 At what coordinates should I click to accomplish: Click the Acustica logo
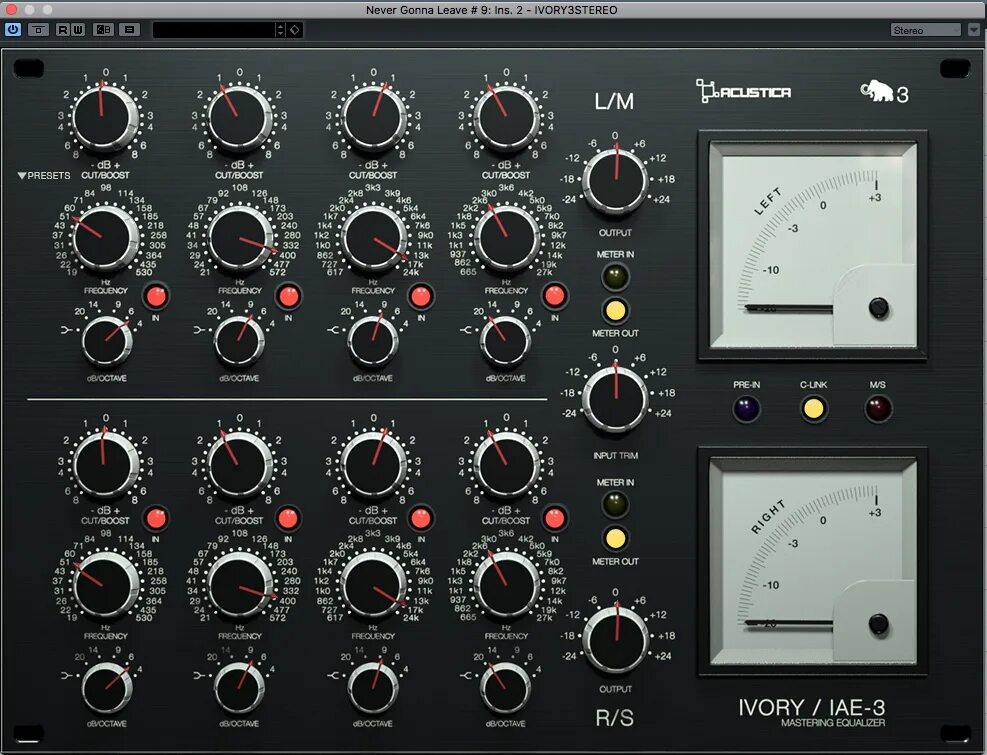pyautogui.click(x=743, y=91)
